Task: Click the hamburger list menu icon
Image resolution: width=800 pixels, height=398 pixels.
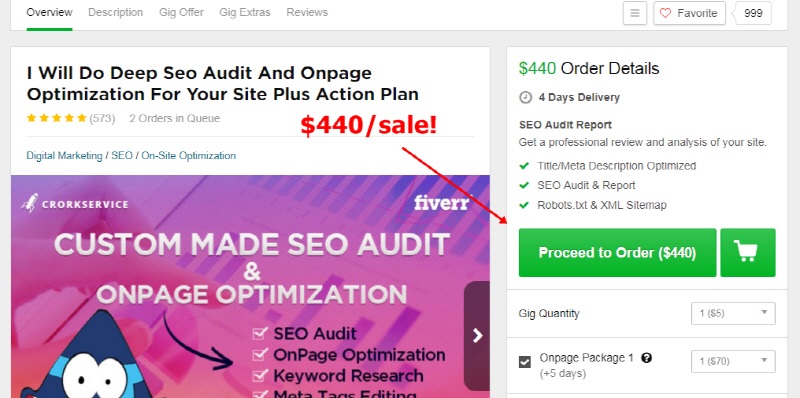Action: (x=635, y=13)
